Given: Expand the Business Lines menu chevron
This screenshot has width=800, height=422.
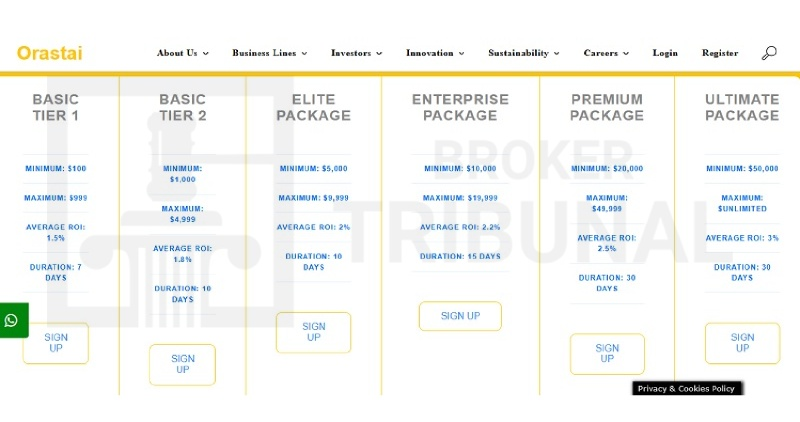Looking at the screenshot, I should 304,53.
